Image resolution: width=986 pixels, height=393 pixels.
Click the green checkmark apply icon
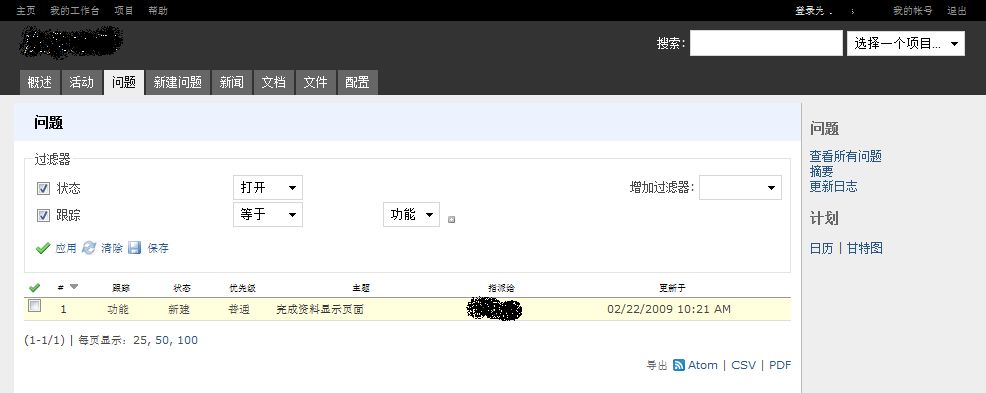(x=43, y=248)
